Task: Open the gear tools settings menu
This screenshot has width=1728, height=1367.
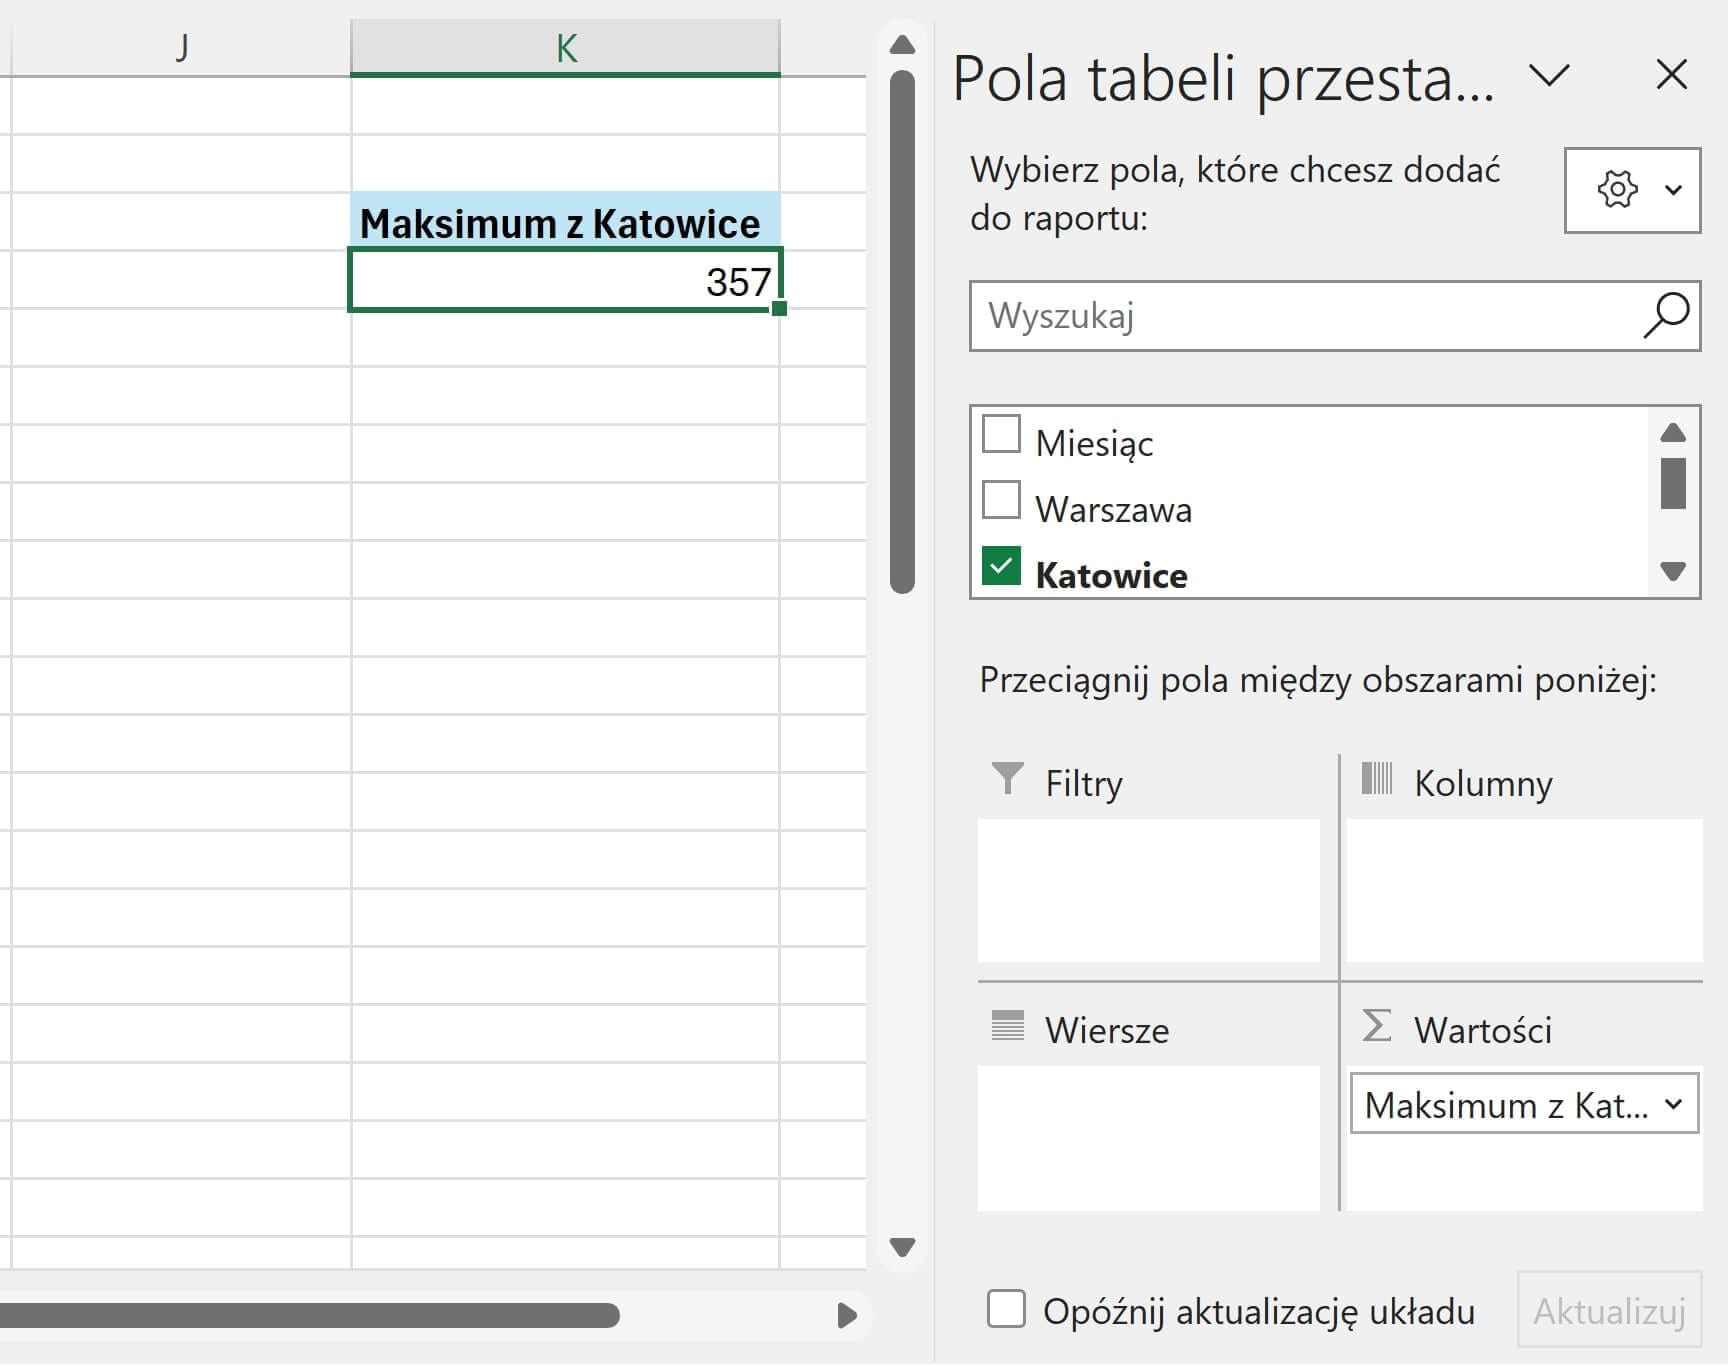Action: (1631, 190)
